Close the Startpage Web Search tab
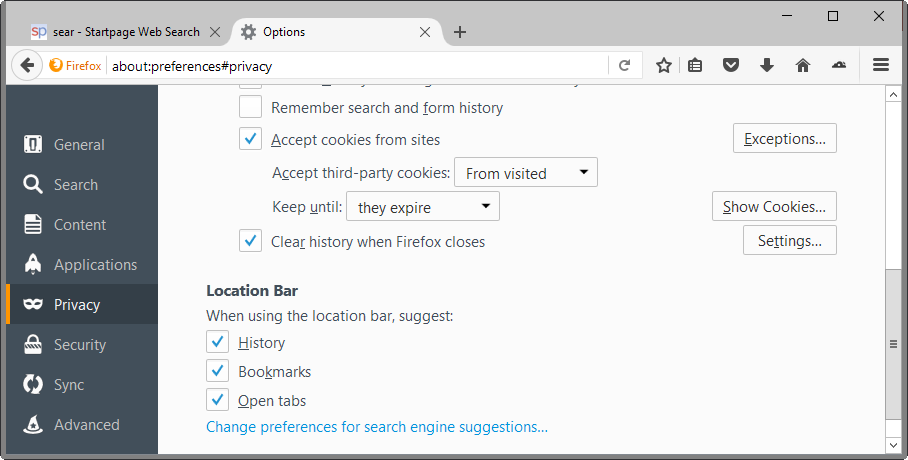The image size is (908, 460). [x=215, y=32]
